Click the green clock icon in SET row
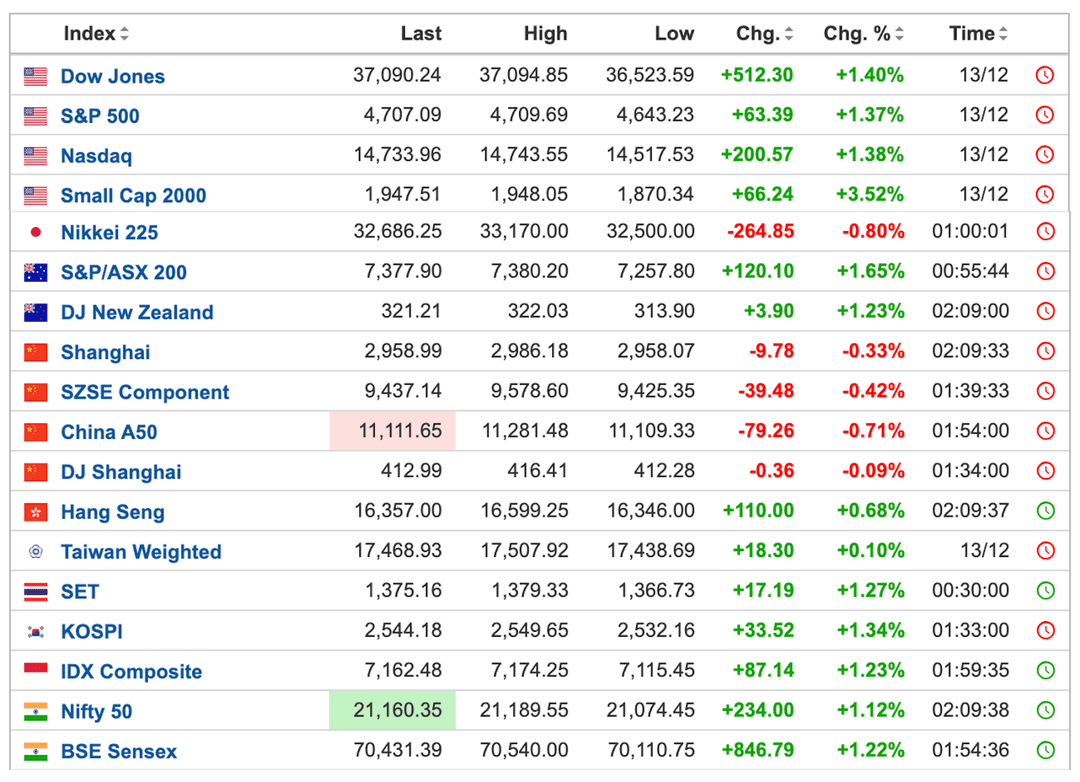Viewport: 1080px width, 782px height. click(x=1046, y=590)
